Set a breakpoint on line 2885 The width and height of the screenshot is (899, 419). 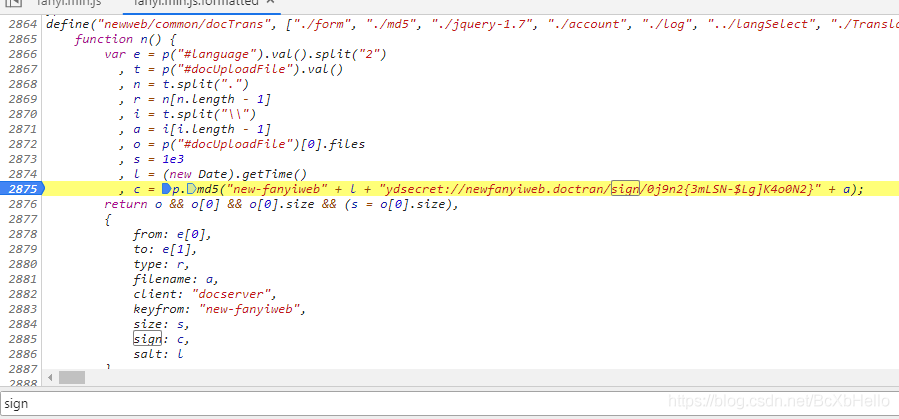tap(22, 339)
